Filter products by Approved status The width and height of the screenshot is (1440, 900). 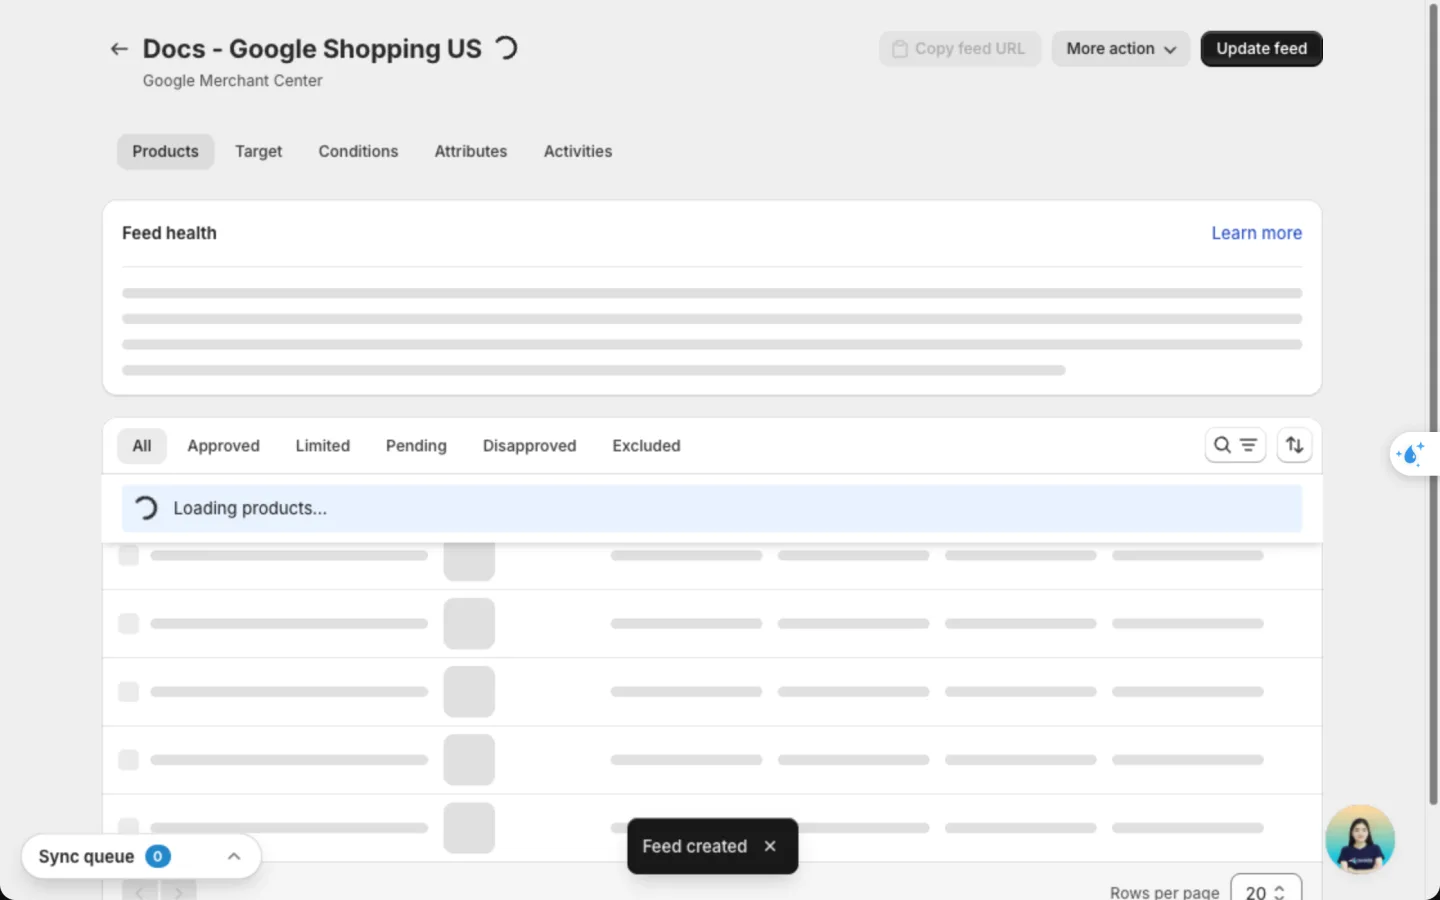(223, 446)
